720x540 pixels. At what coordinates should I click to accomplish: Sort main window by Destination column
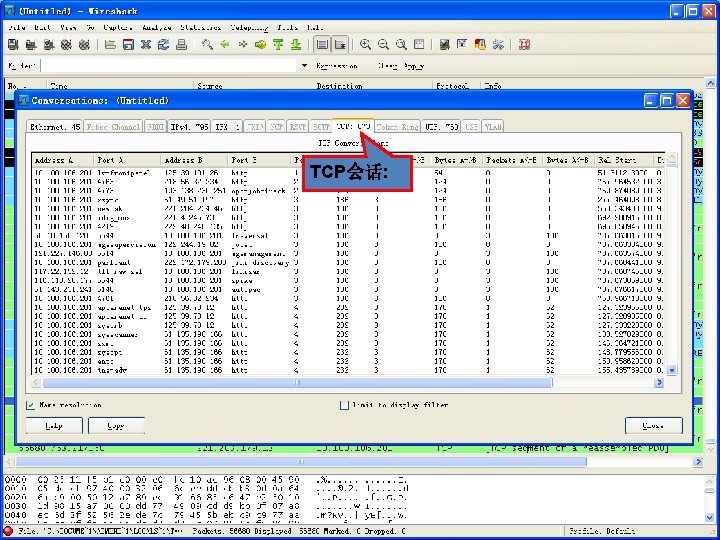click(373, 85)
